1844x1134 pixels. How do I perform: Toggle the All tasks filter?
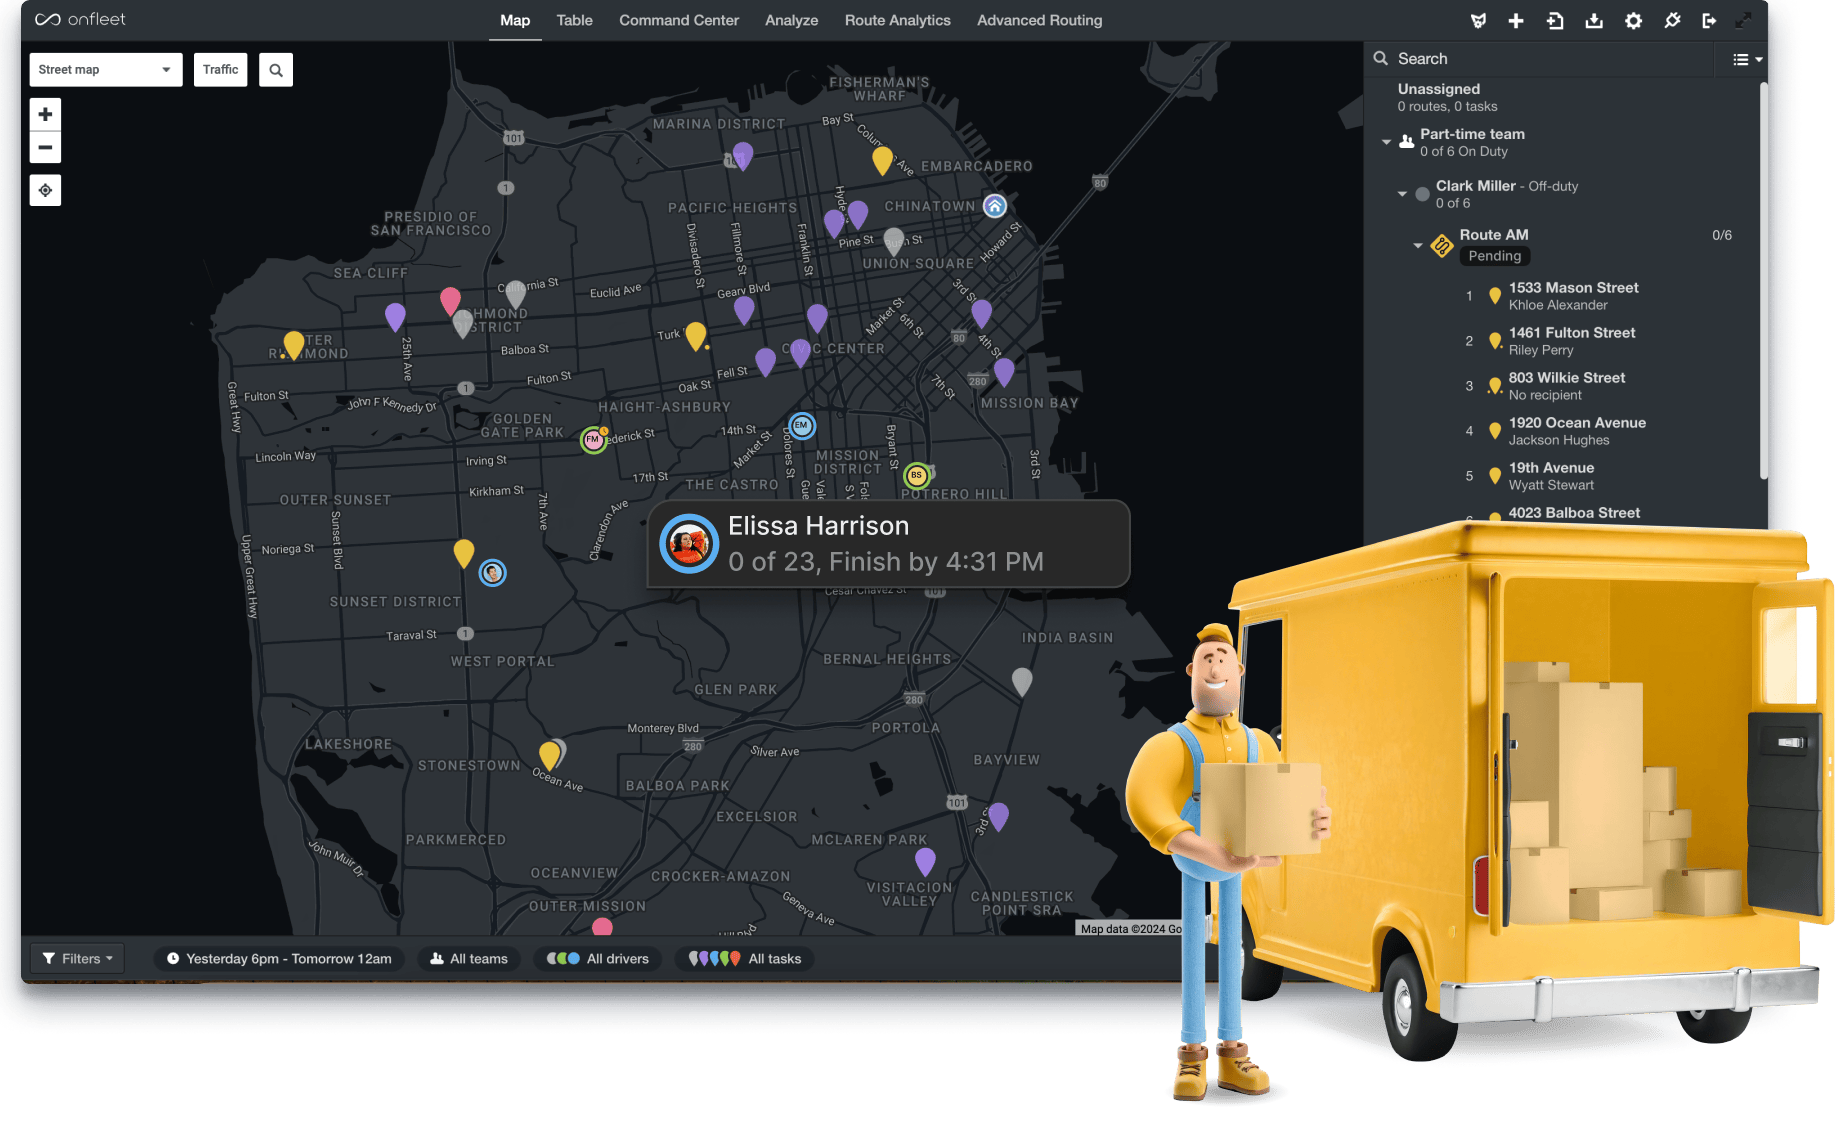[x=744, y=958]
